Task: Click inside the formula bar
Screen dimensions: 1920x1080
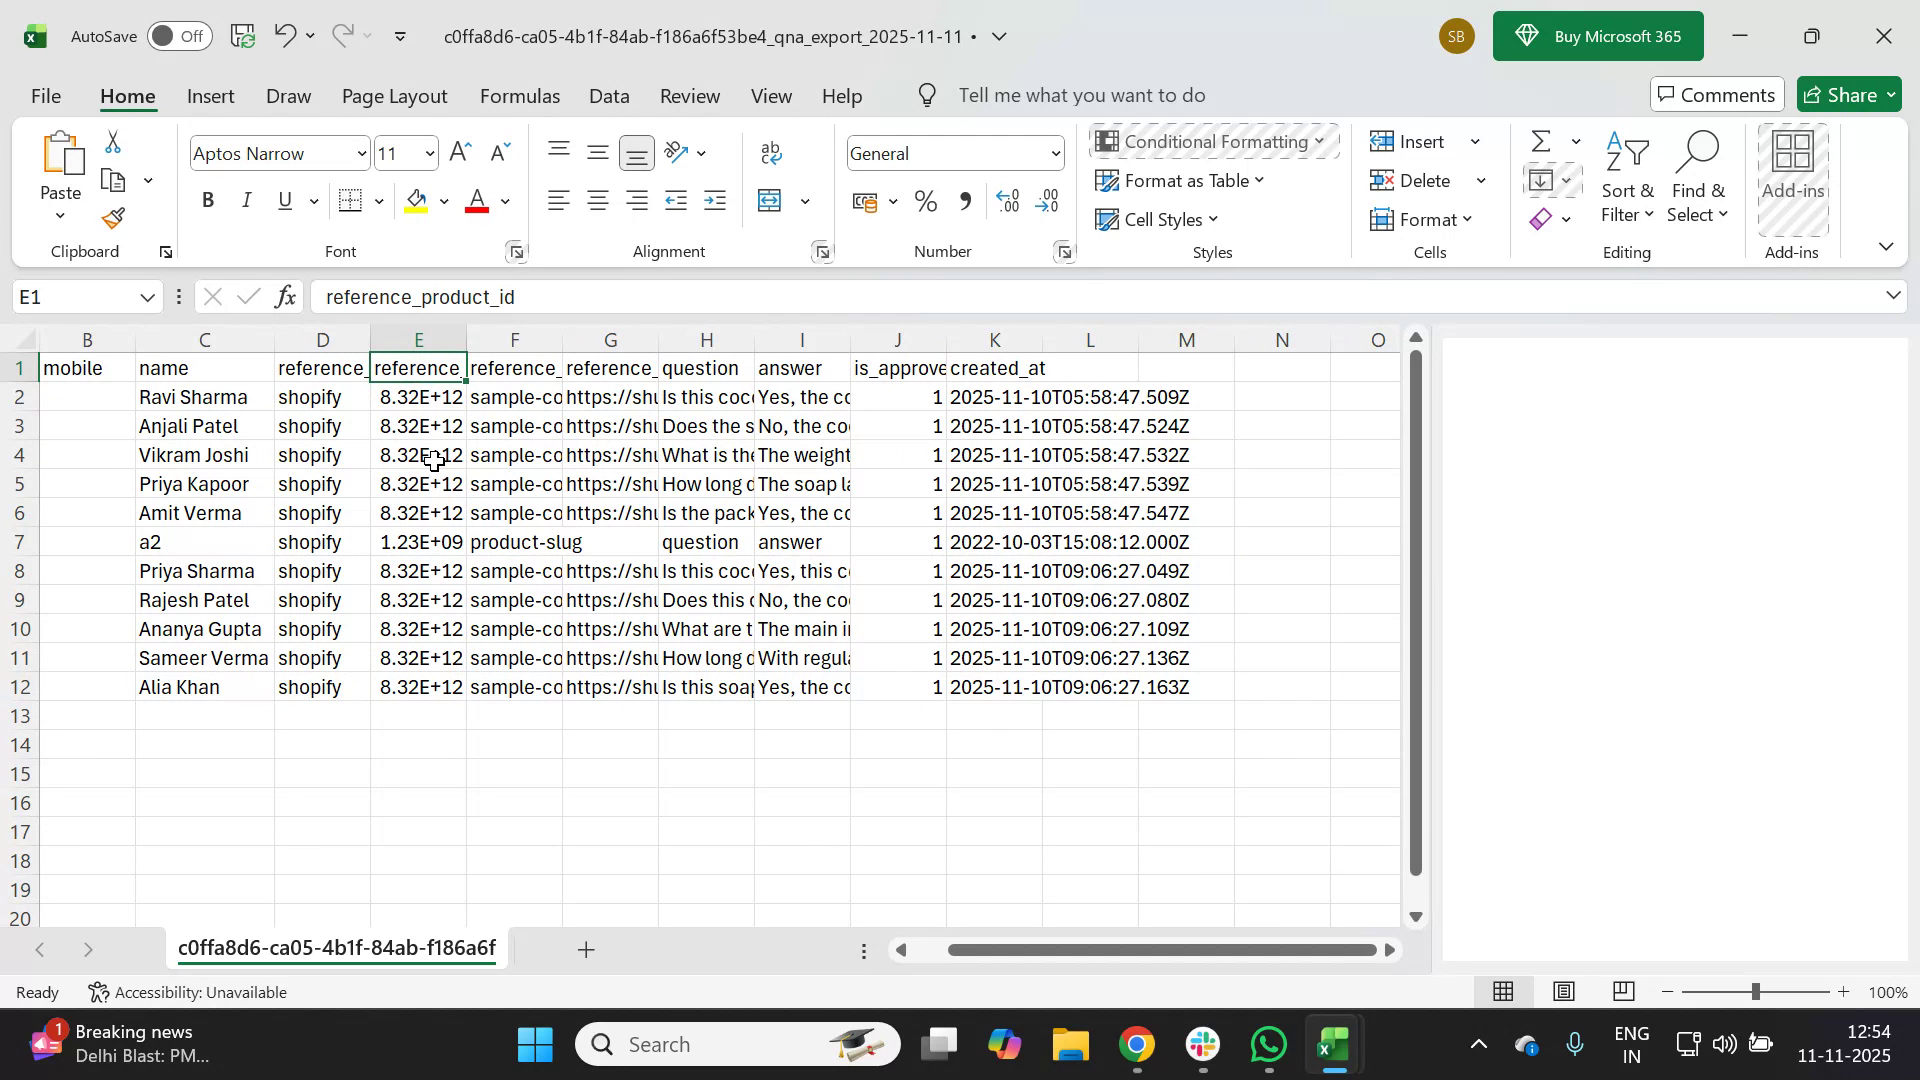Action: 700,296
